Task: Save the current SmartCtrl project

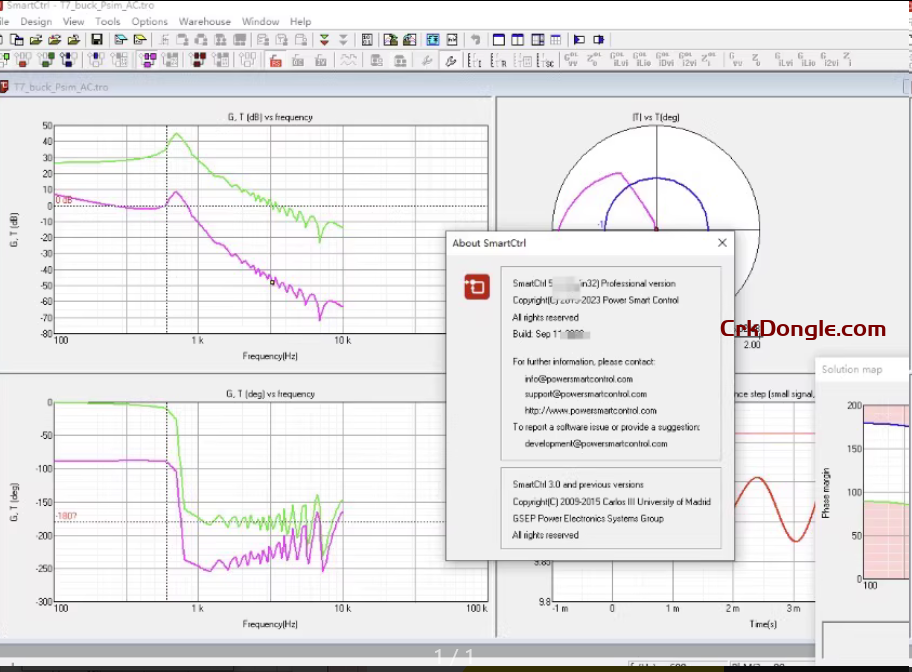Action: click(x=95, y=39)
